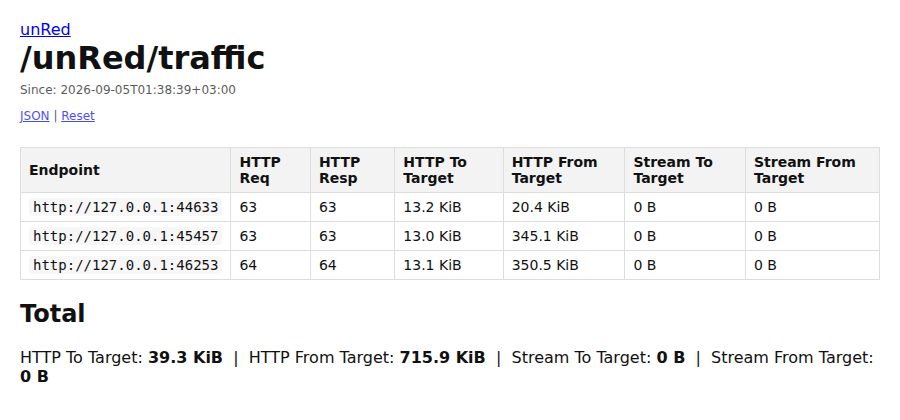This screenshot has height=420, width=900.
Task: Click the HTTP To Target column header
Action: (x=449, y=170)
